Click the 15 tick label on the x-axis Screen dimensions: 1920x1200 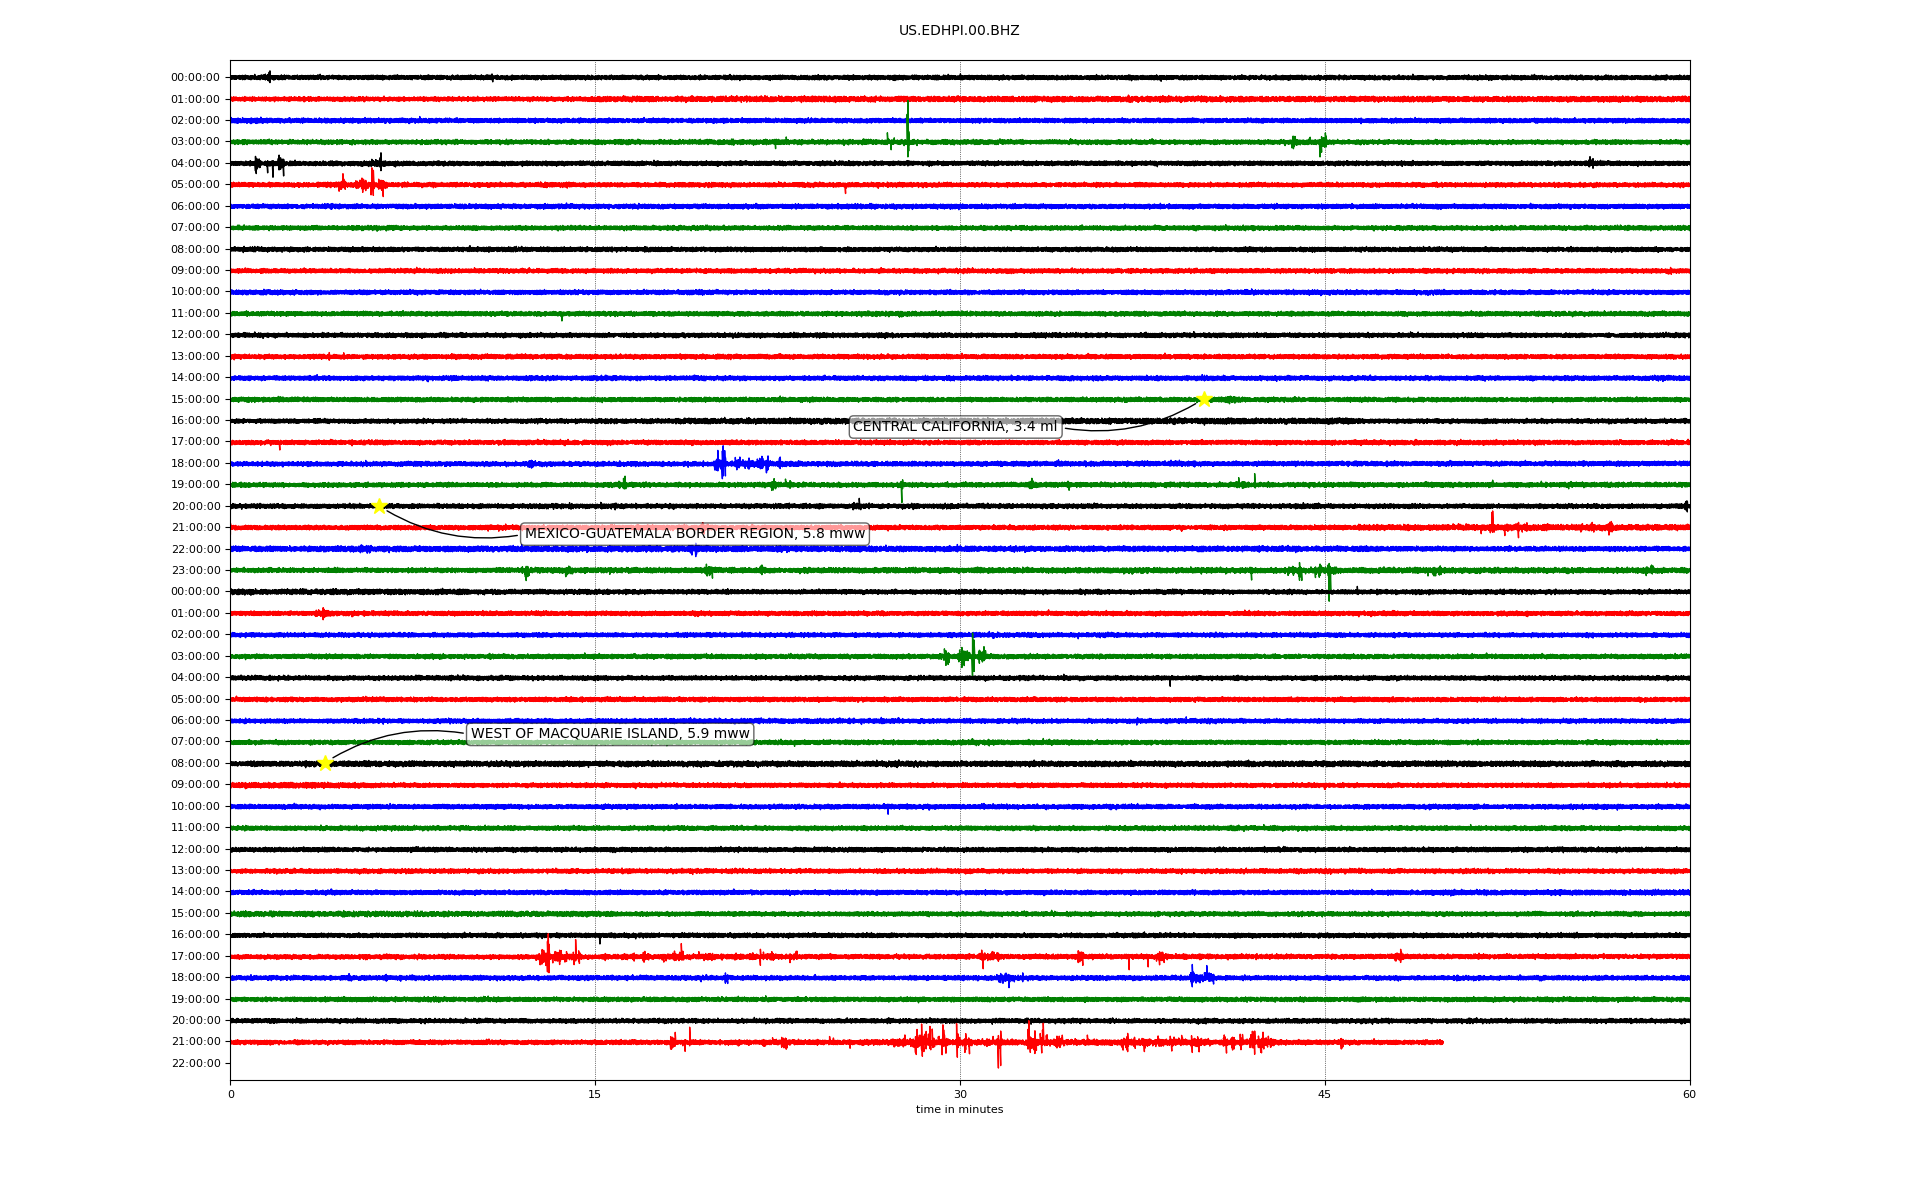point(595,1094)
